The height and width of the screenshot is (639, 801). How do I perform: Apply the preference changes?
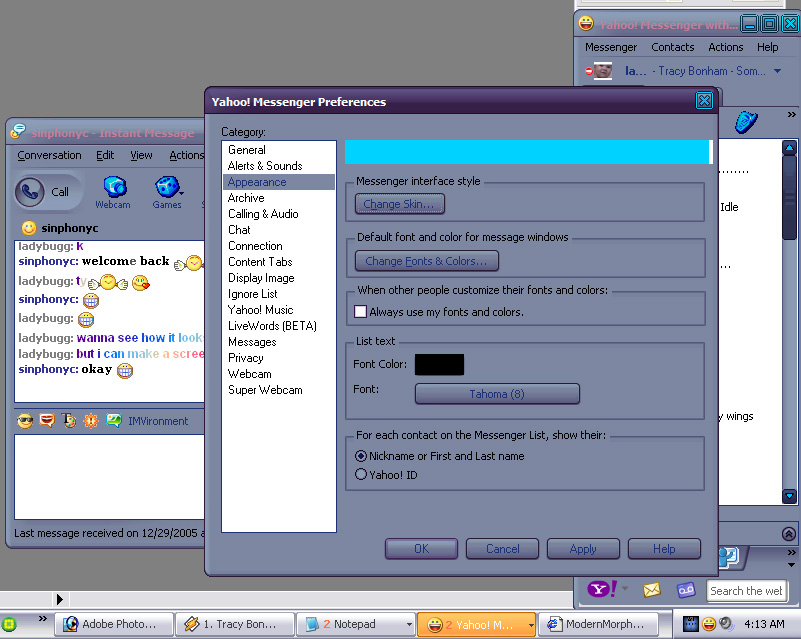point(583,549)
